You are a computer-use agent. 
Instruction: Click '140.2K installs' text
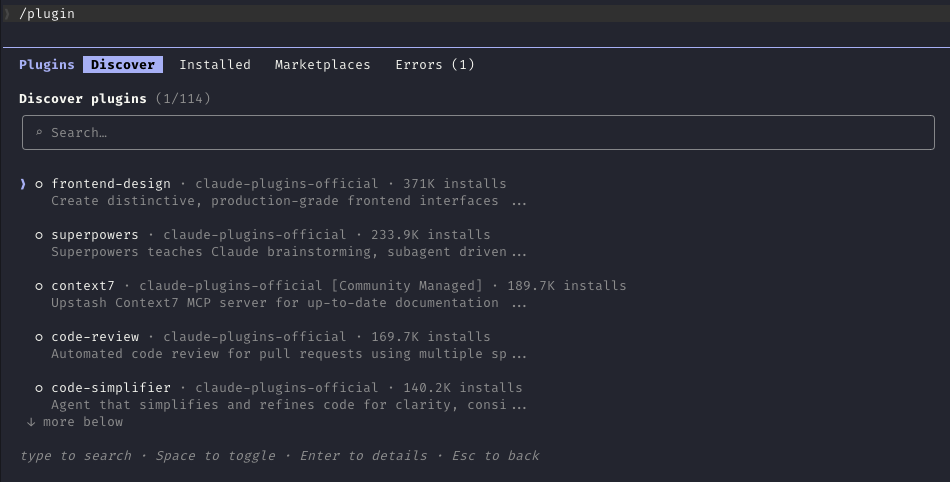tap(462, 388)
